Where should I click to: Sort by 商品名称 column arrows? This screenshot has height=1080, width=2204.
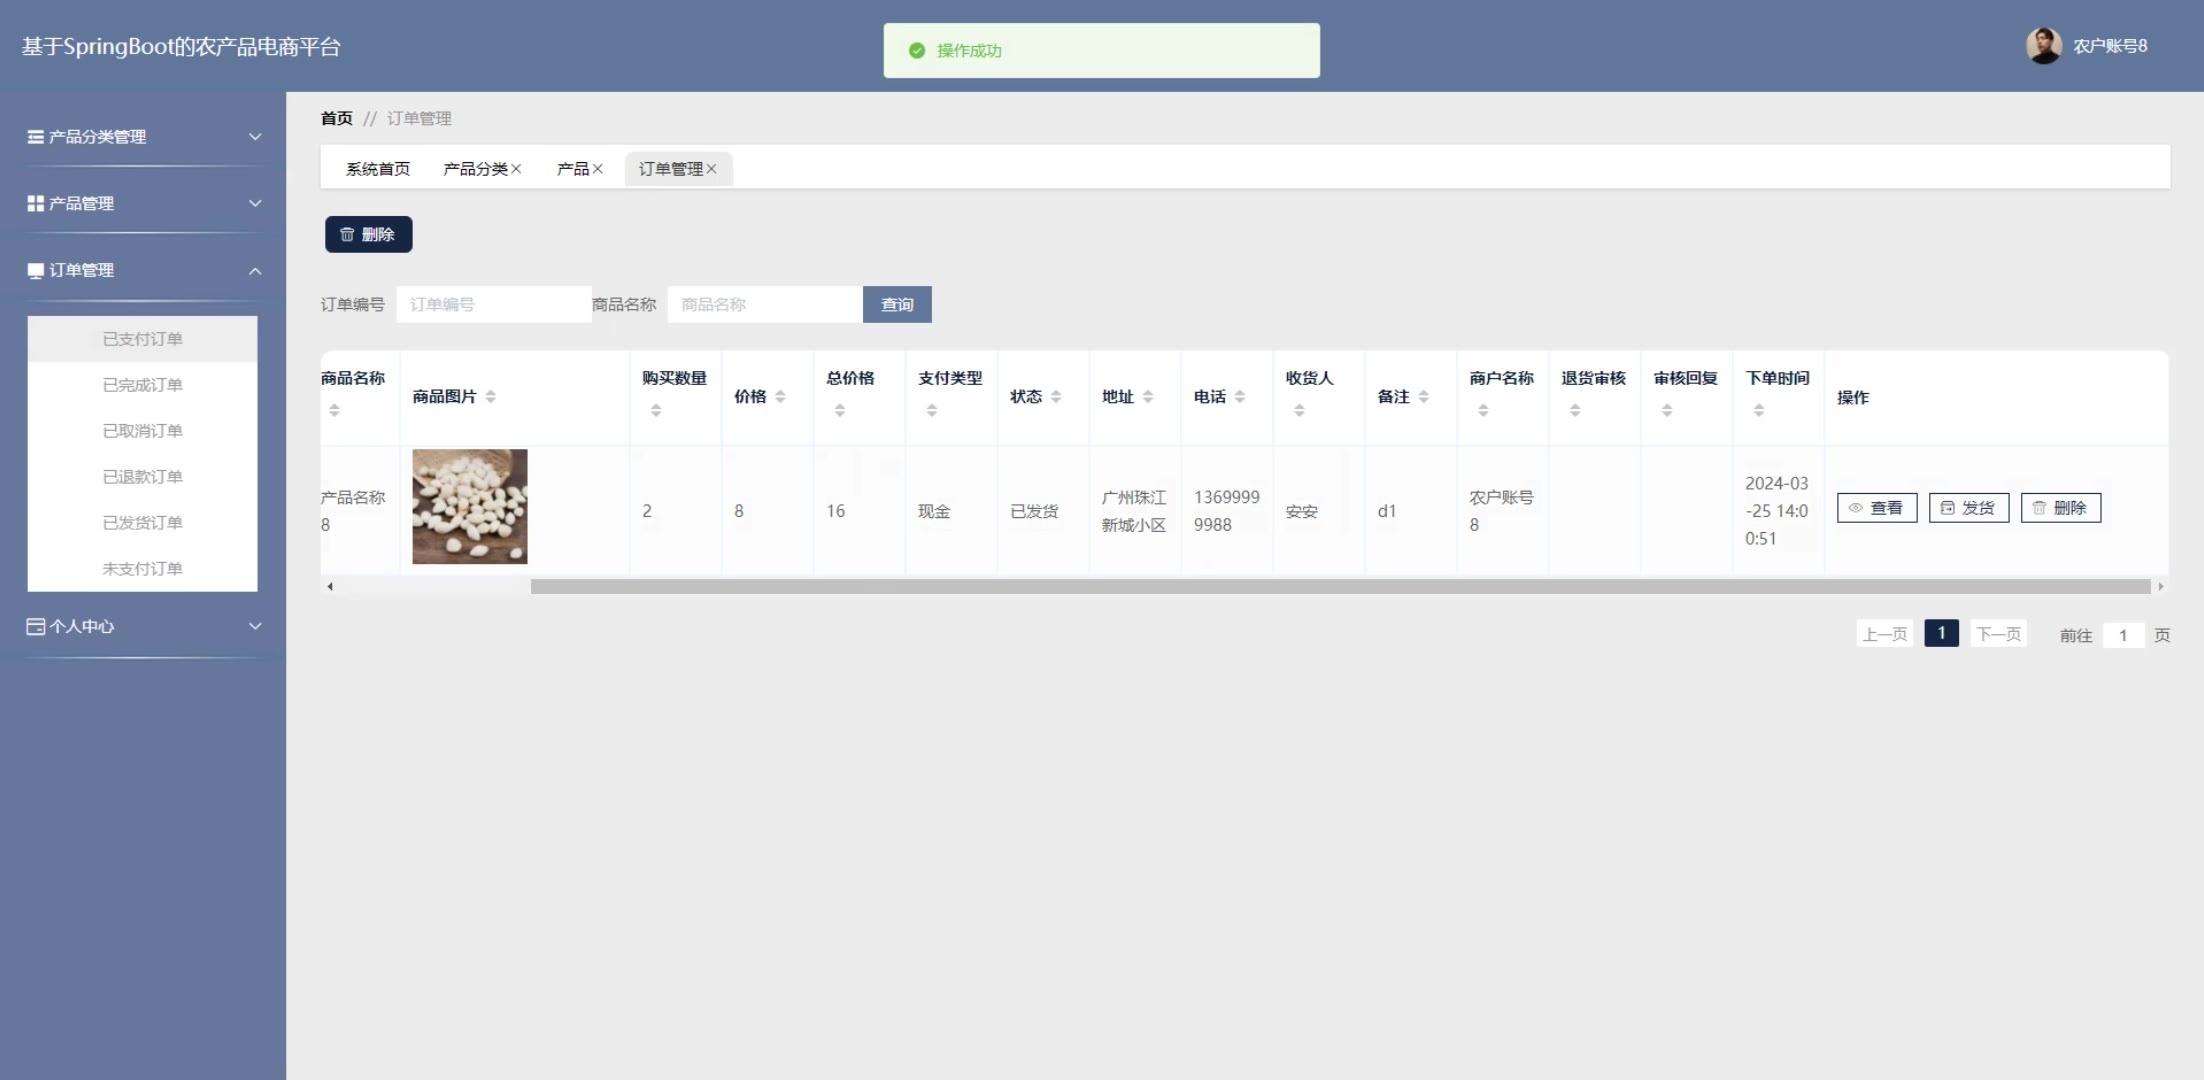[x=334, y=410]
